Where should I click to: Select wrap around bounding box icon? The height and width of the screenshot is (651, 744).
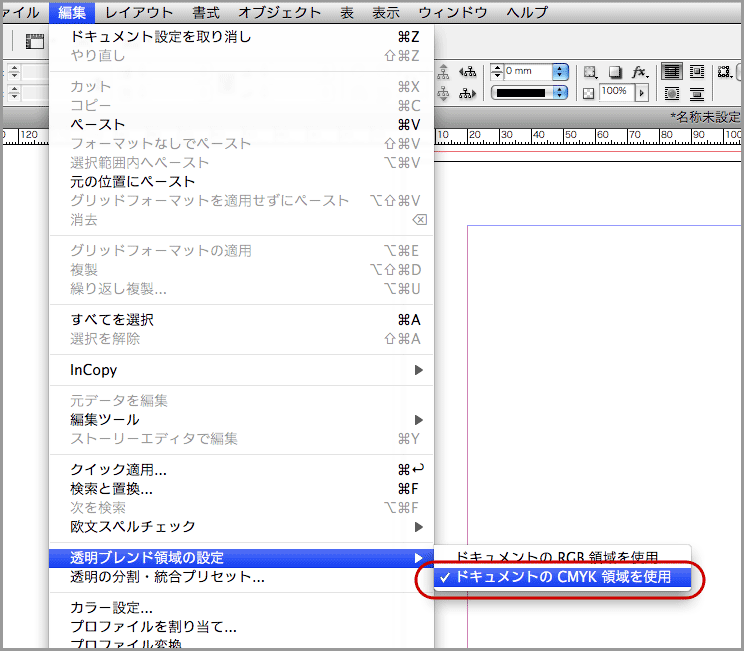[697, 72]
